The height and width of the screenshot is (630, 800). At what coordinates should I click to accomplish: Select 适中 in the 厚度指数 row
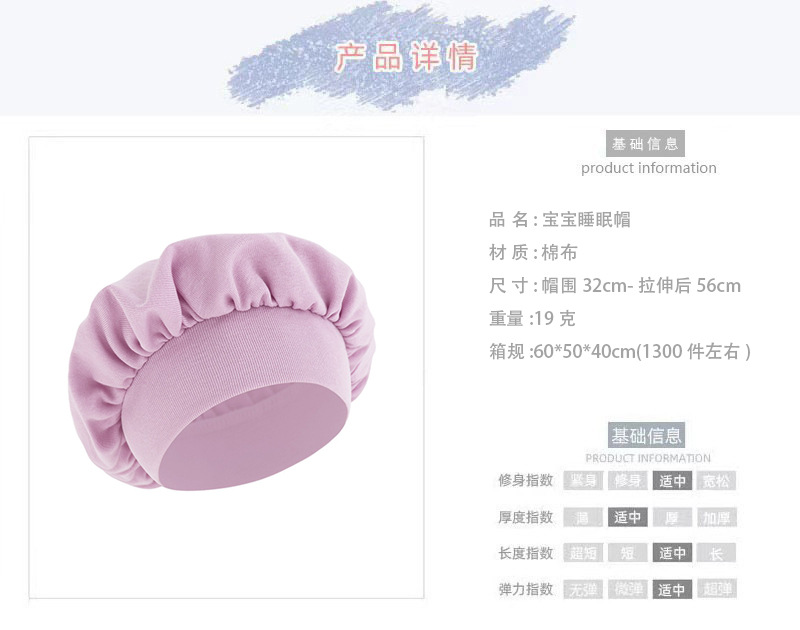point(628,517)
